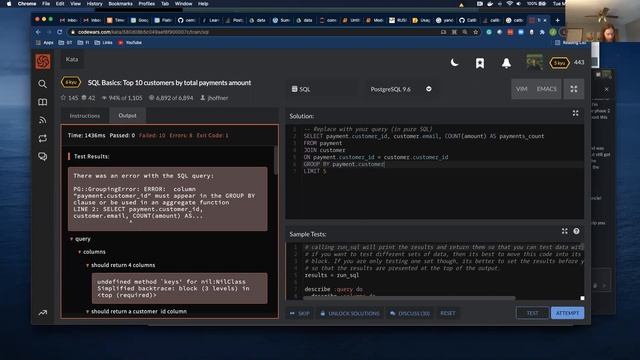
Task: Toggle fullscreen layout button beside EMACS
Action: click(x=574, y=89)
